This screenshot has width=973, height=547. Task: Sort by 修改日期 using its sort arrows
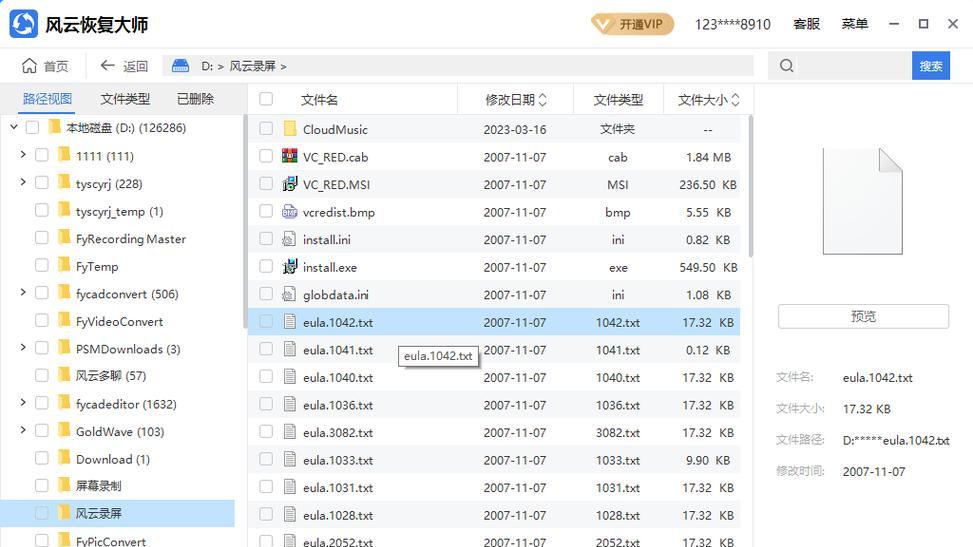[543, 99]
